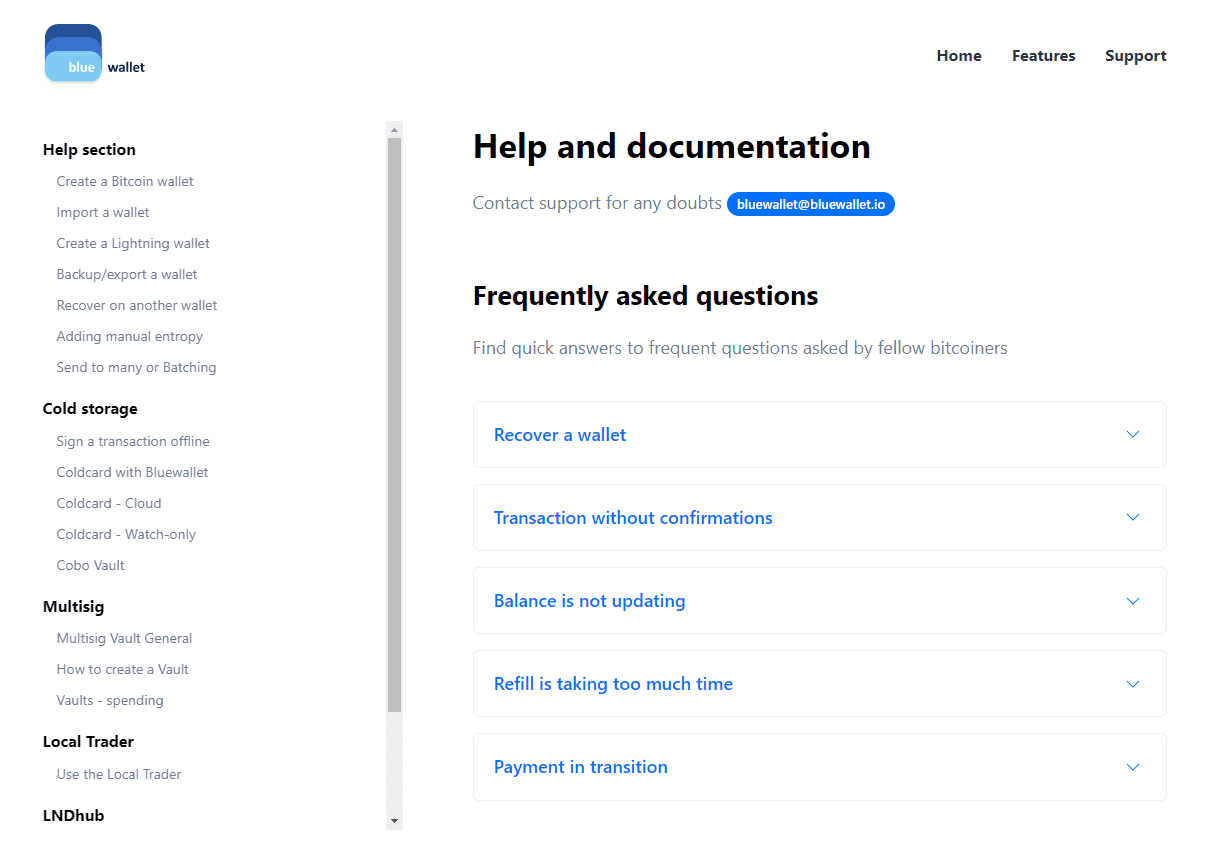Click the LNDhub heading
1215x854 pixels.
(73, 816)
